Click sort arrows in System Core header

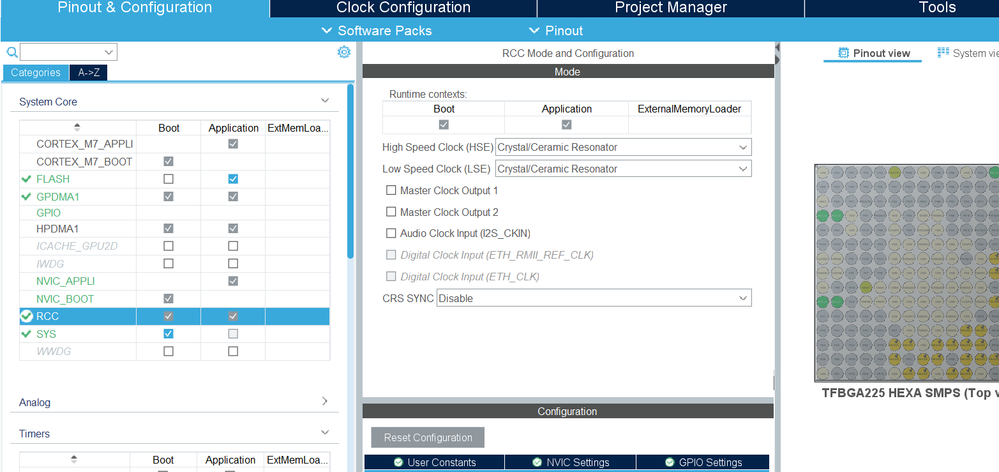point(77,127)
